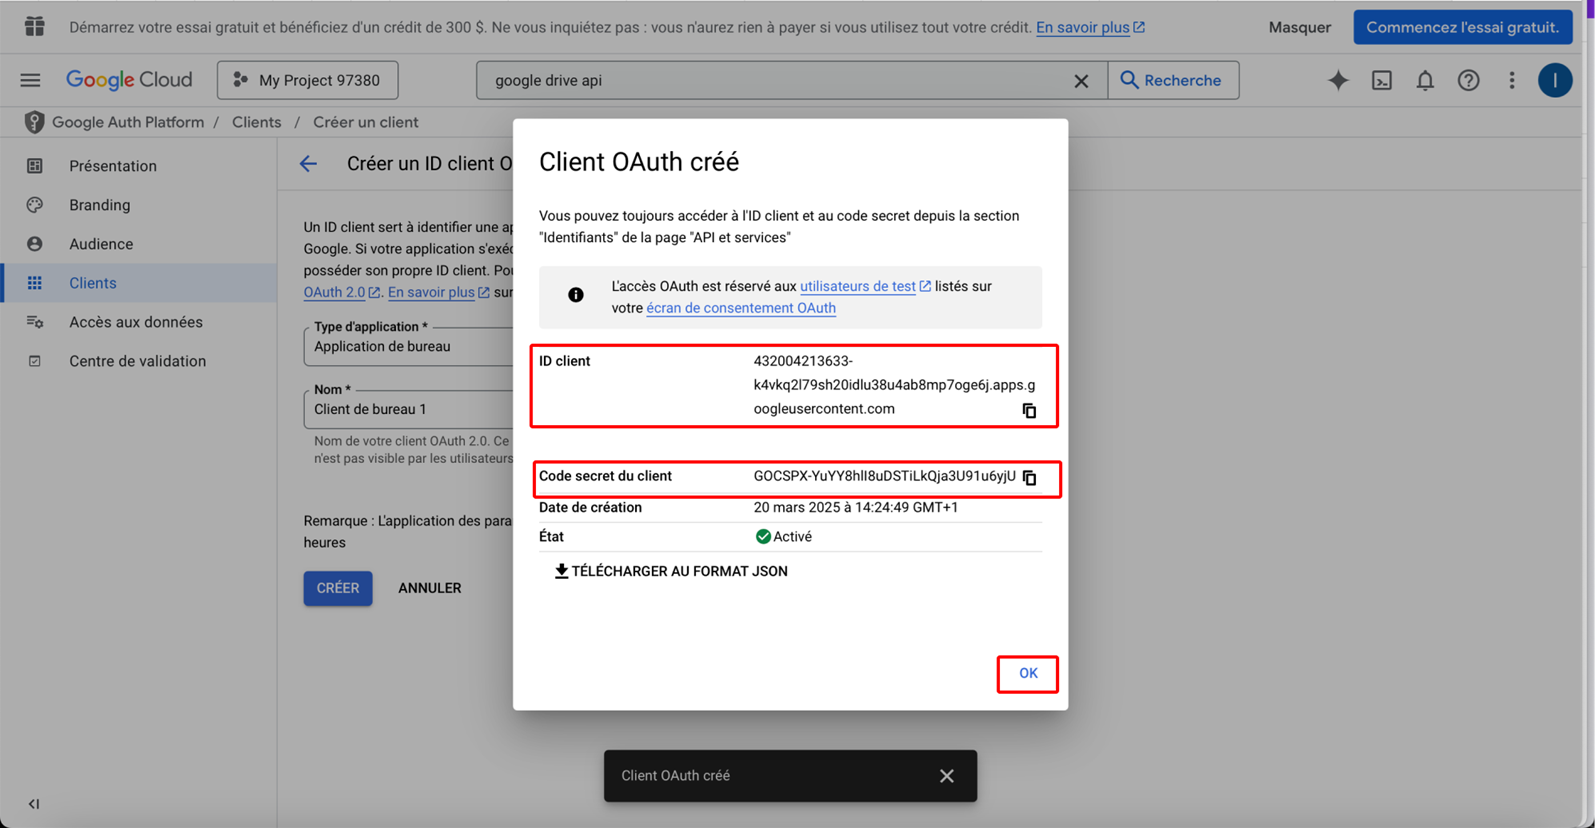Screen dimensions: 1595x828
Task: Open the help question mark icon
Action: point(1468,81)
